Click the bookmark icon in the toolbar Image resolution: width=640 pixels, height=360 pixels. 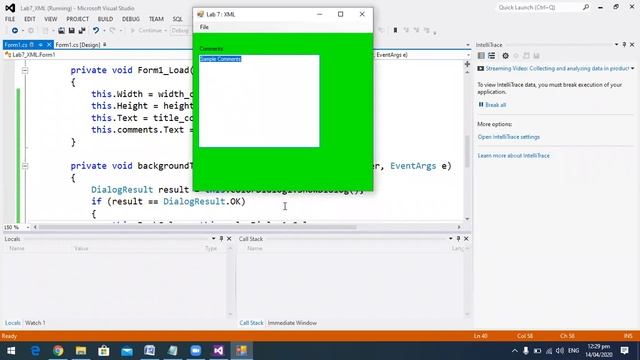click(395, 30)
